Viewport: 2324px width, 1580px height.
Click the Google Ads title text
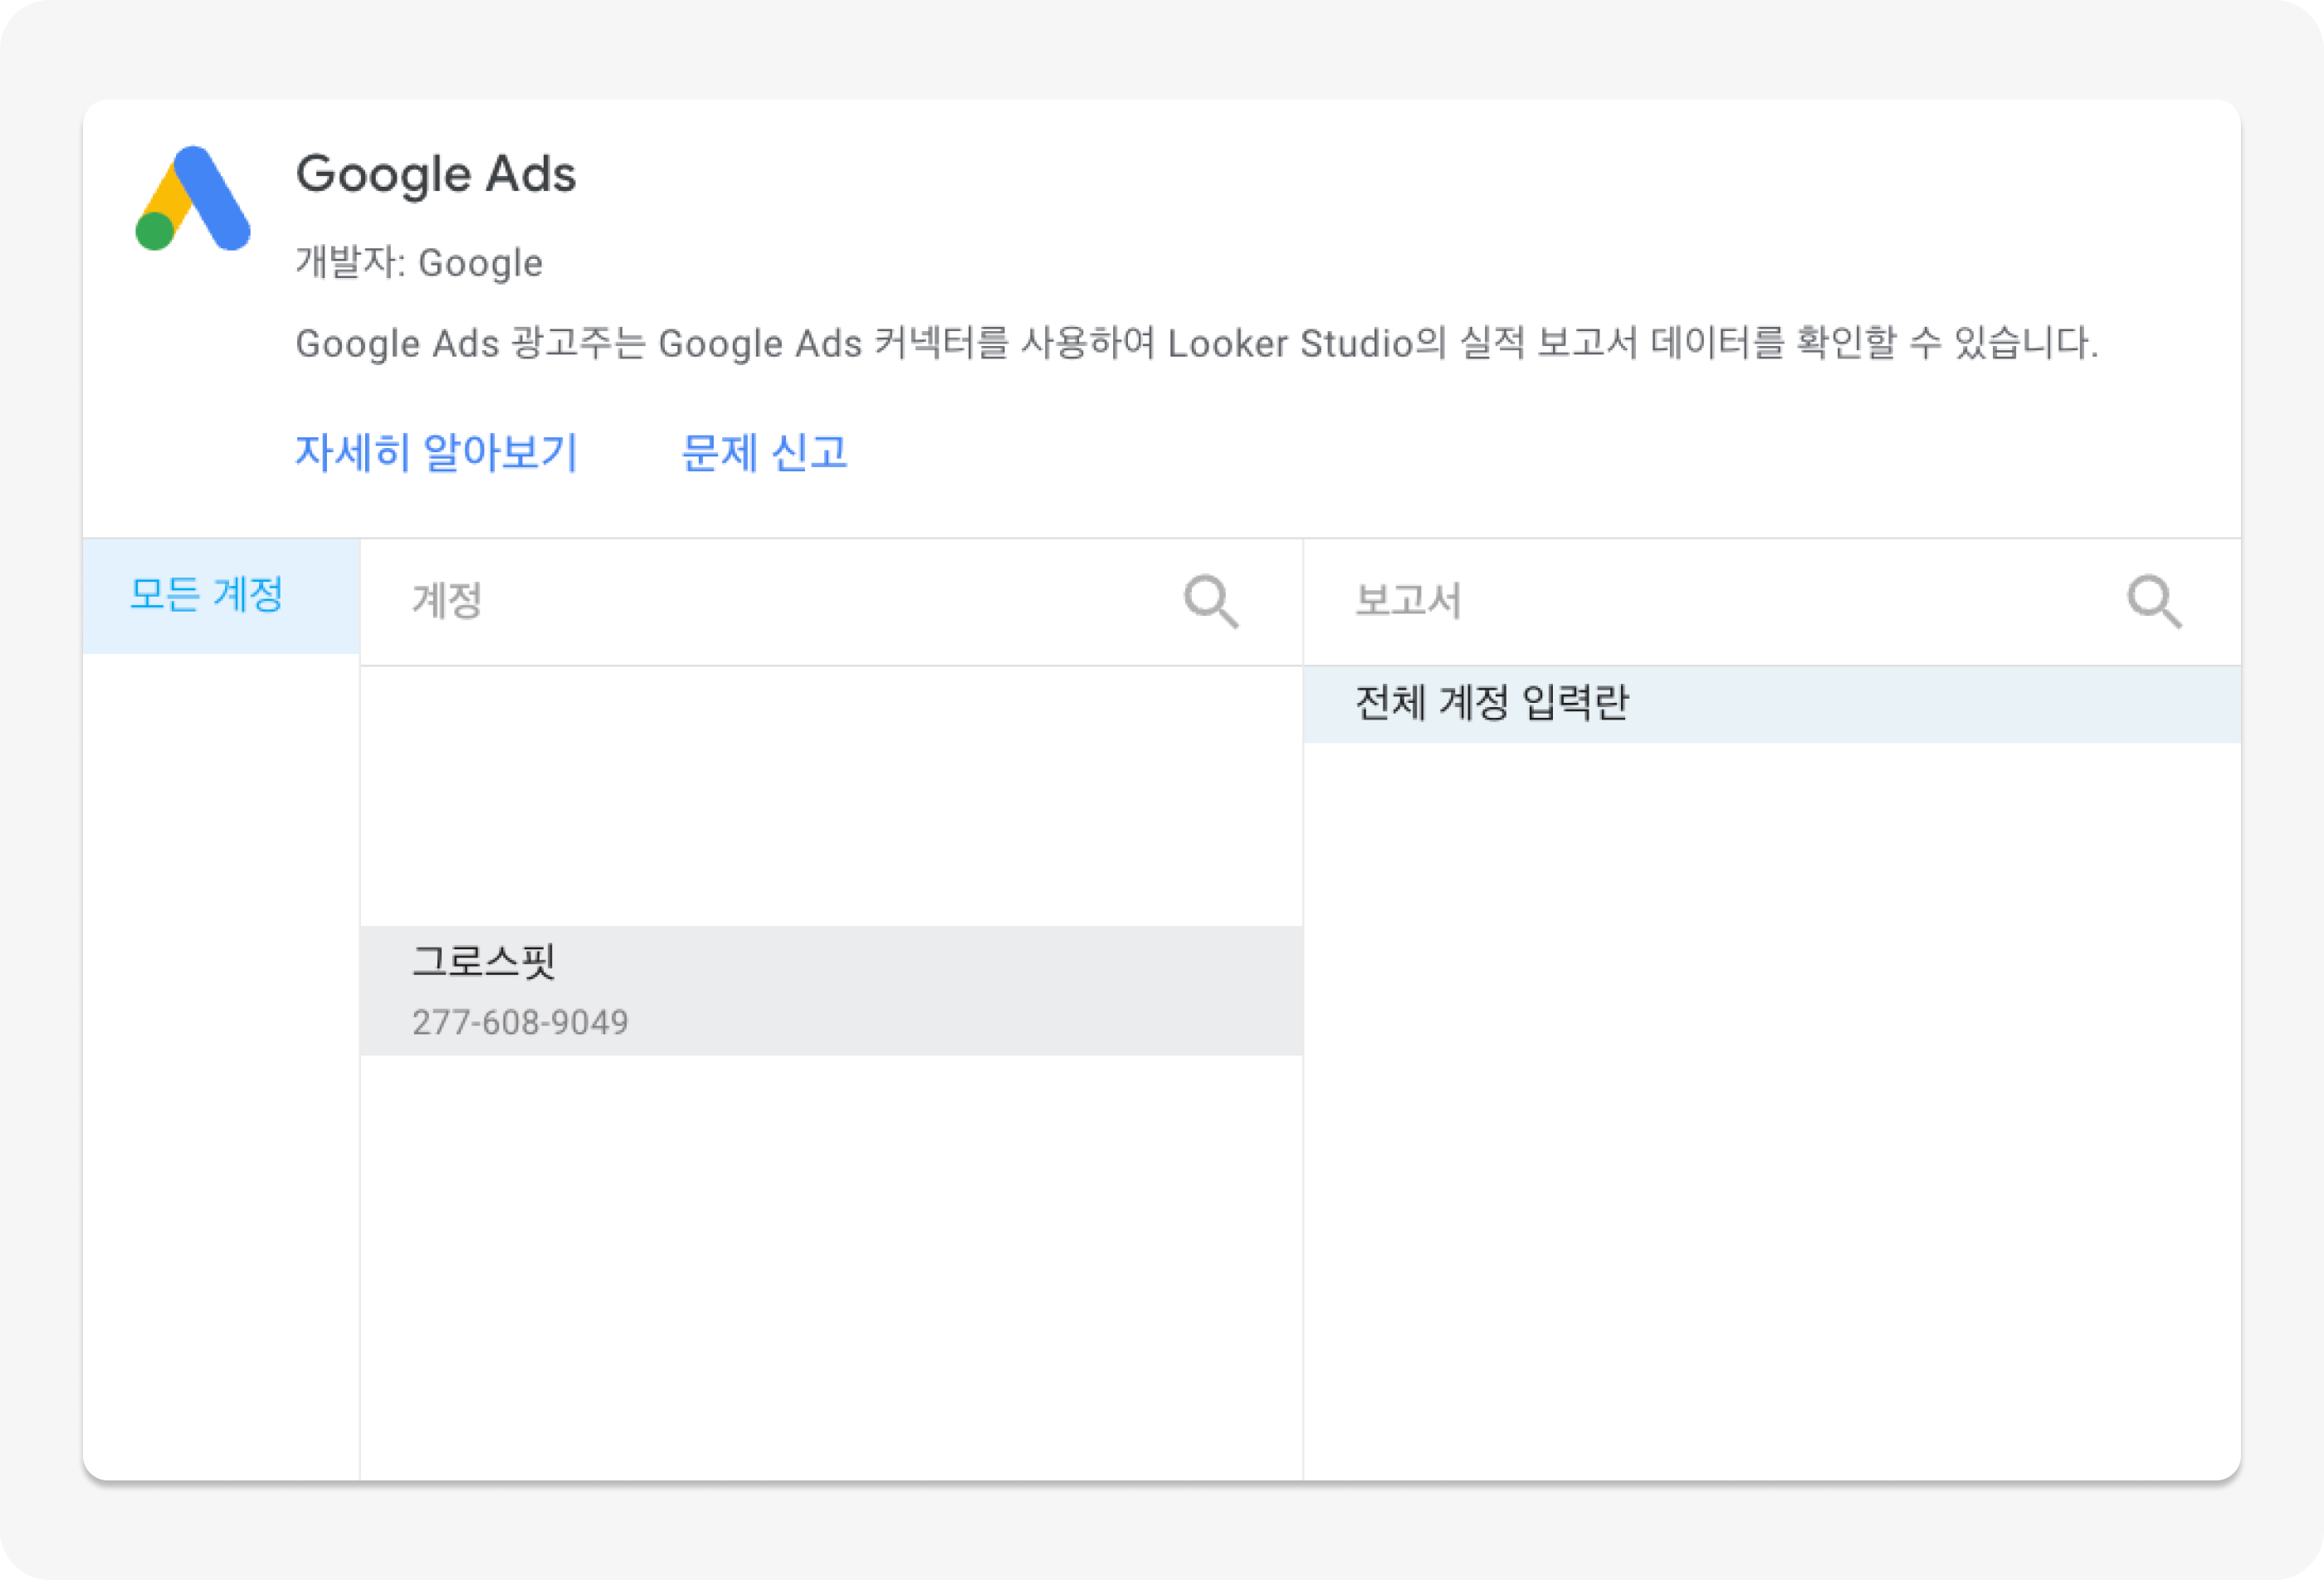click(x=436, y=174)
